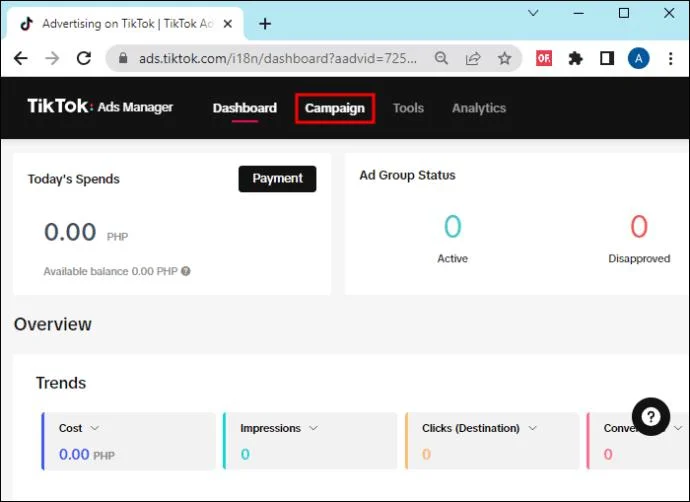Screen dimensions: 690x502
Task: Click the Trends heading
Action: pyautogui.click(x=61, y=383)
